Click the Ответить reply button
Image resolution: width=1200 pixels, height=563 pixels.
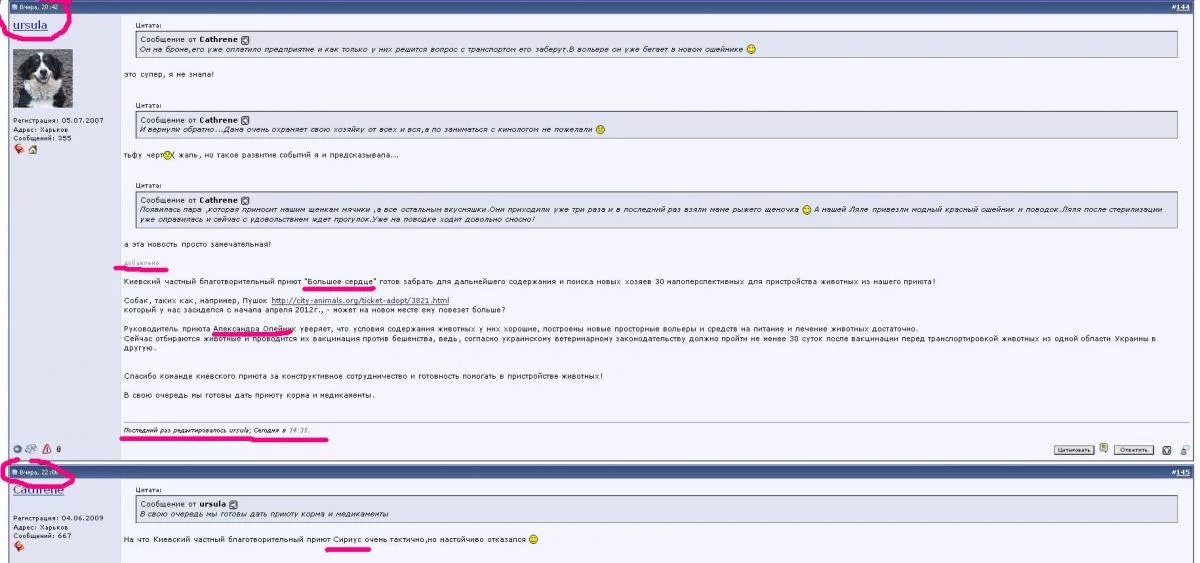coord(1133,450)
